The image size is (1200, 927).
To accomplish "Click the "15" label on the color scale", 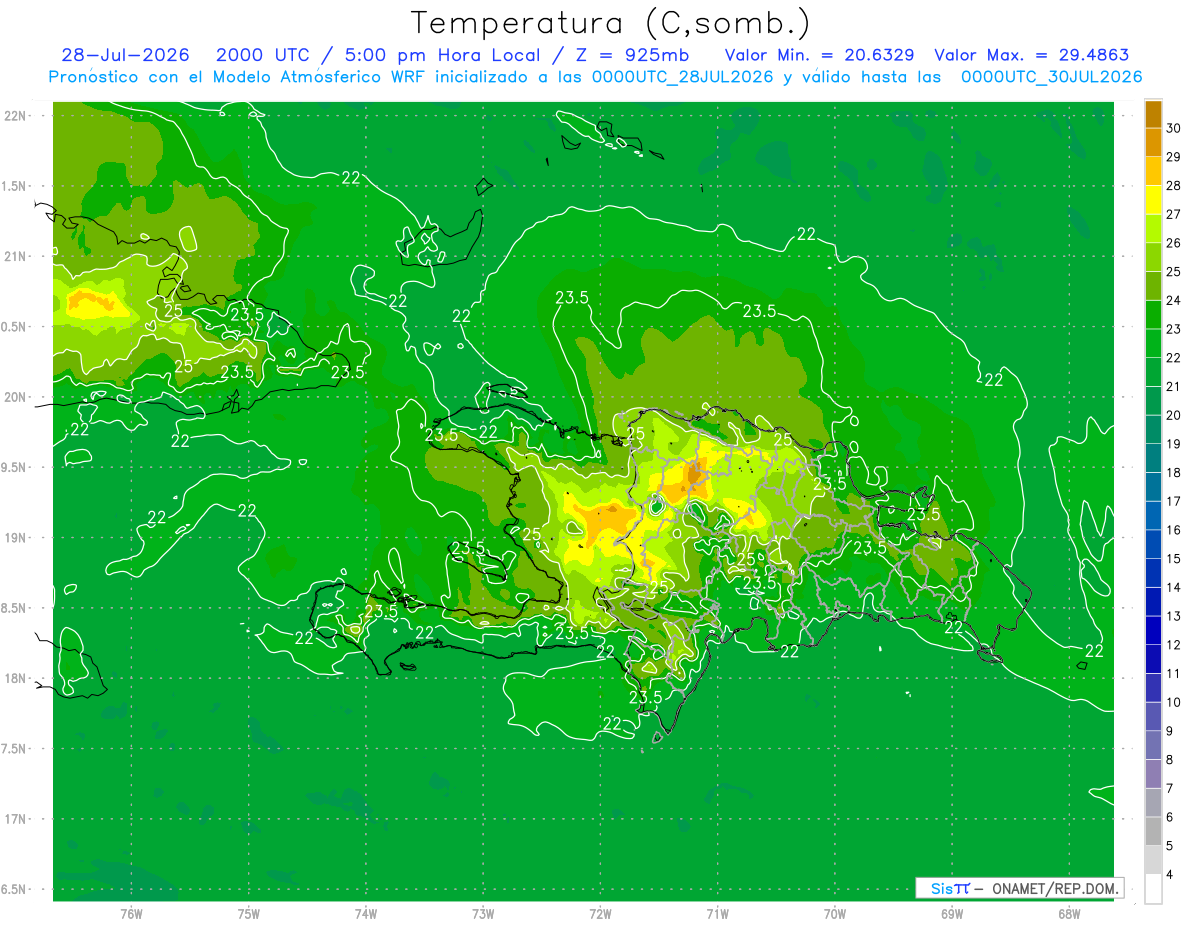I will click(x=1174, y=559).
